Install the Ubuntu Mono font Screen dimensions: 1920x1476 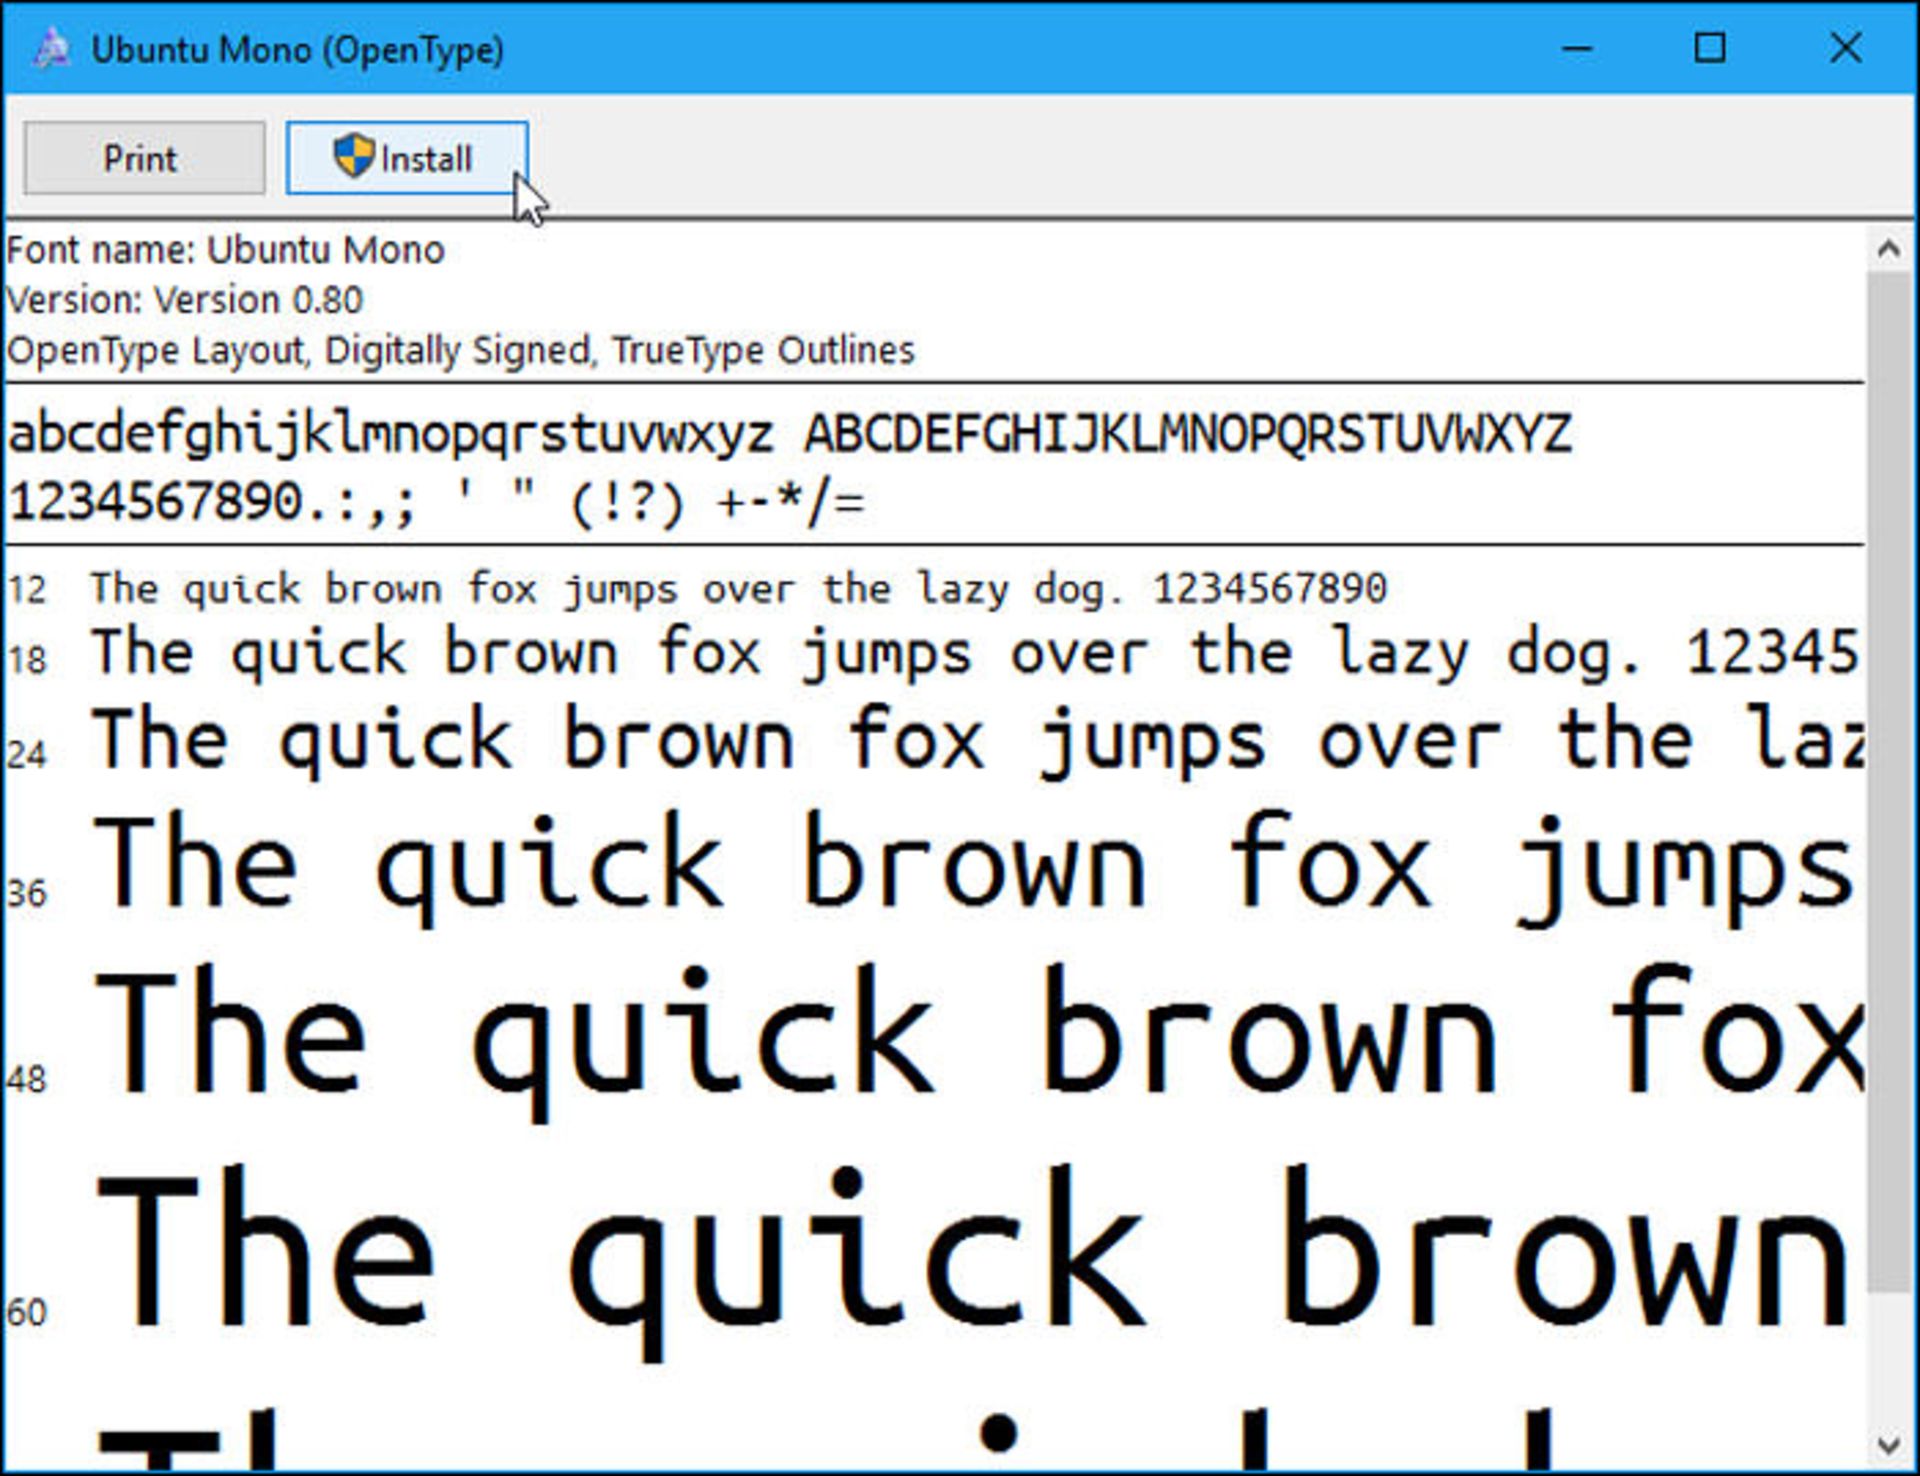[407, 158]
